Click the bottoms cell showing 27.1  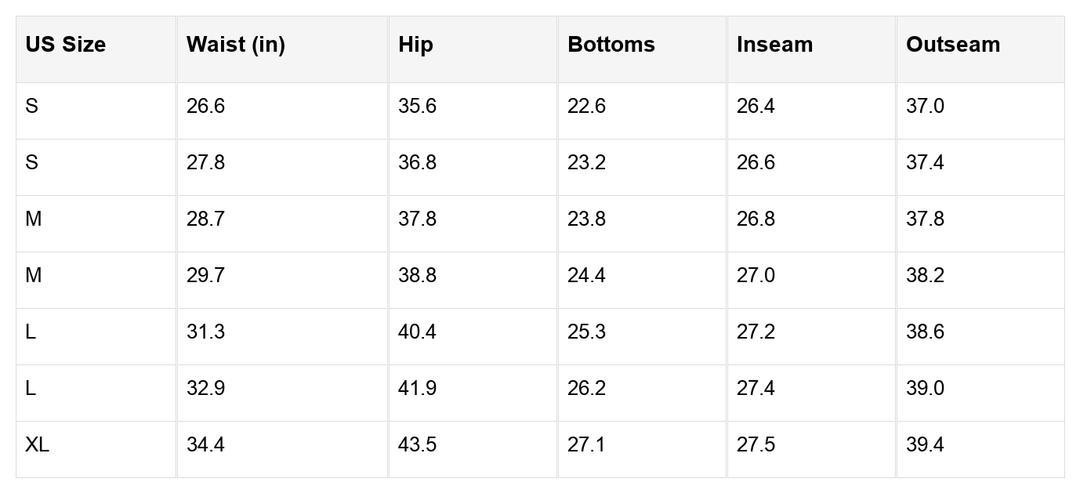[586, 445]
